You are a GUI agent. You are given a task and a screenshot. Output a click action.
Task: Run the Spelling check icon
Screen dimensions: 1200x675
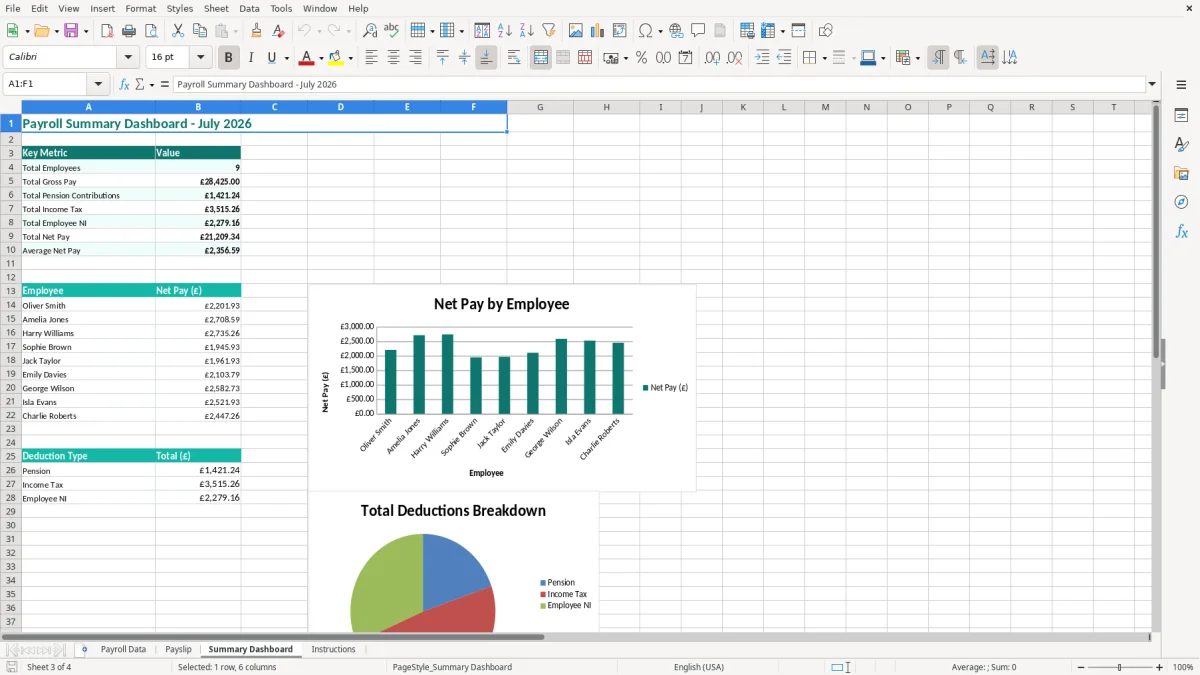392,31
